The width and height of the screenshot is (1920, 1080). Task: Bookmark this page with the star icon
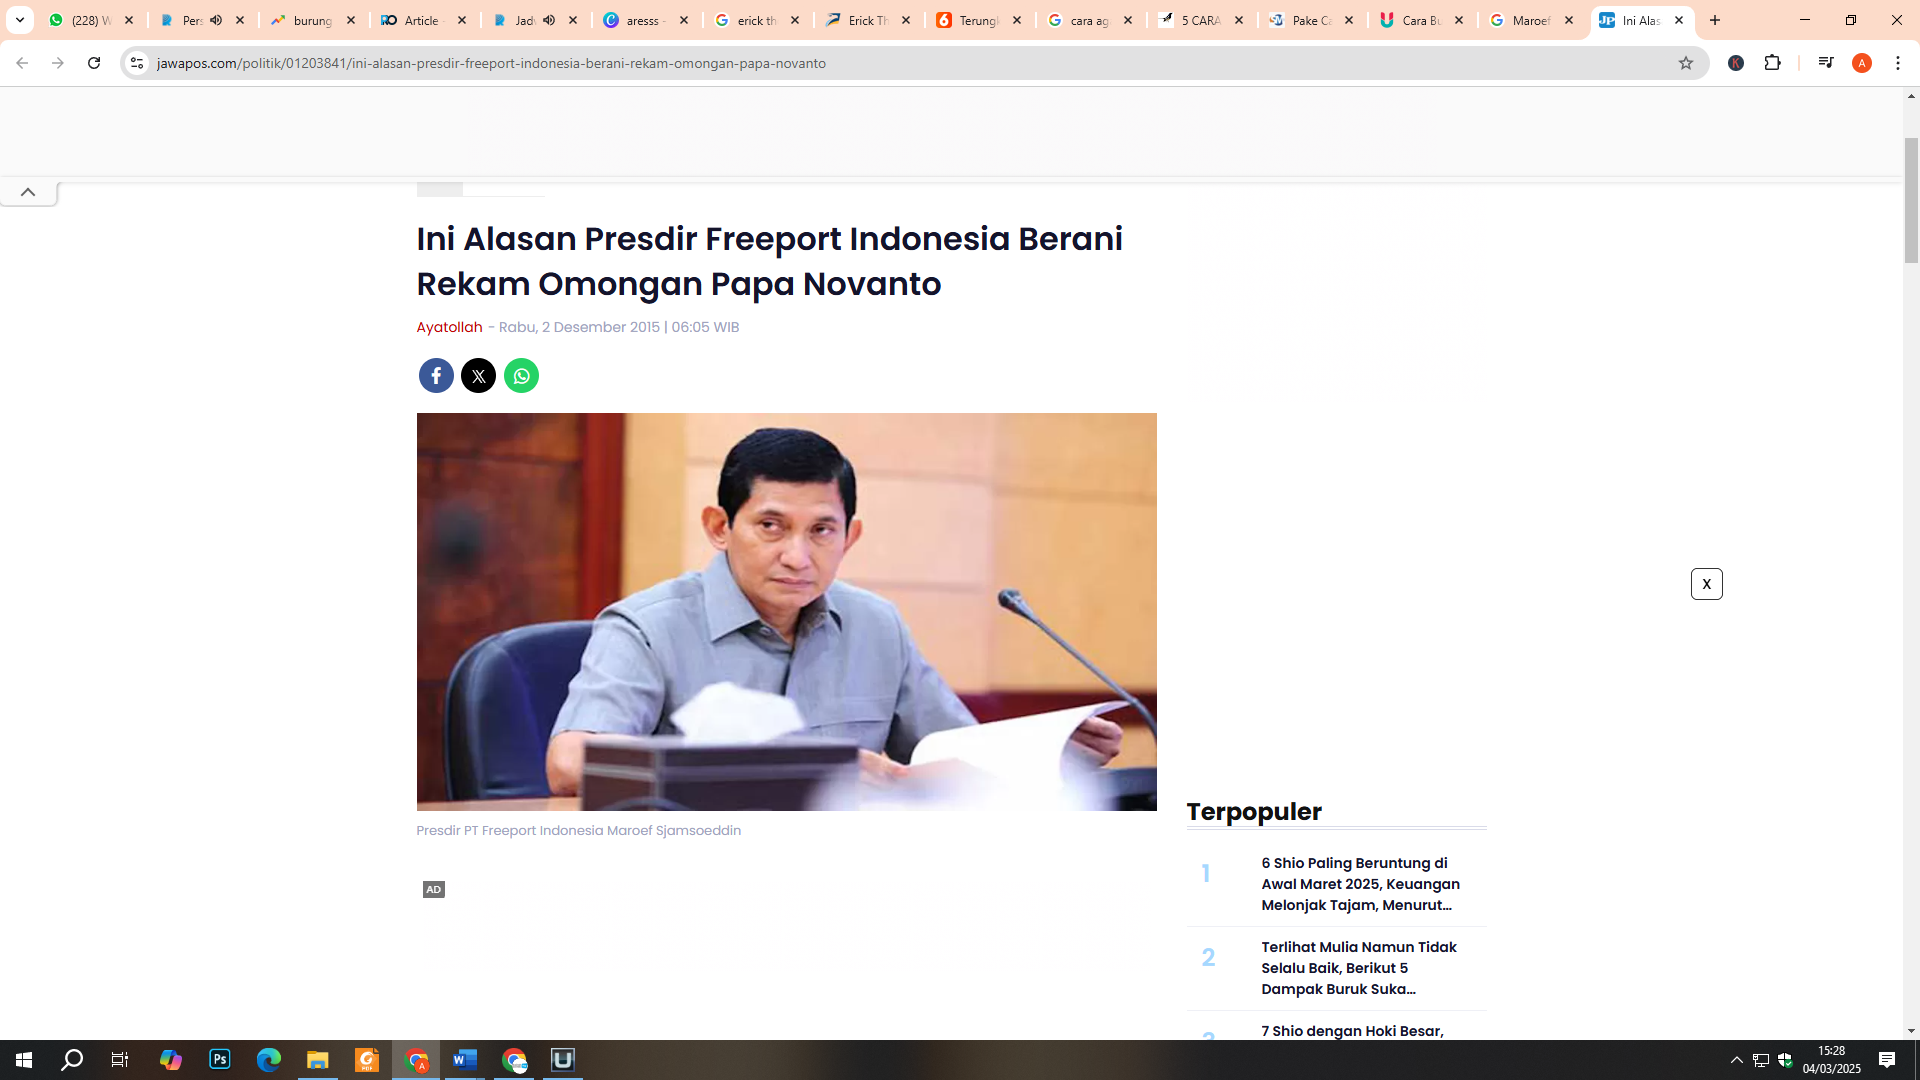pos(1686,63)
